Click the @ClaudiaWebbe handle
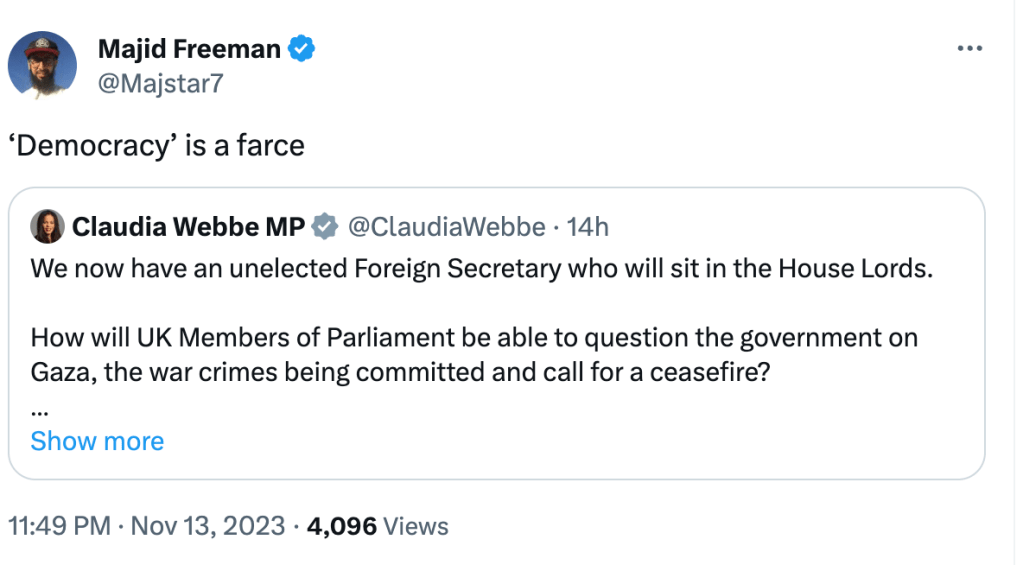Screen dimensions: 1023x565 click(444, 228)
